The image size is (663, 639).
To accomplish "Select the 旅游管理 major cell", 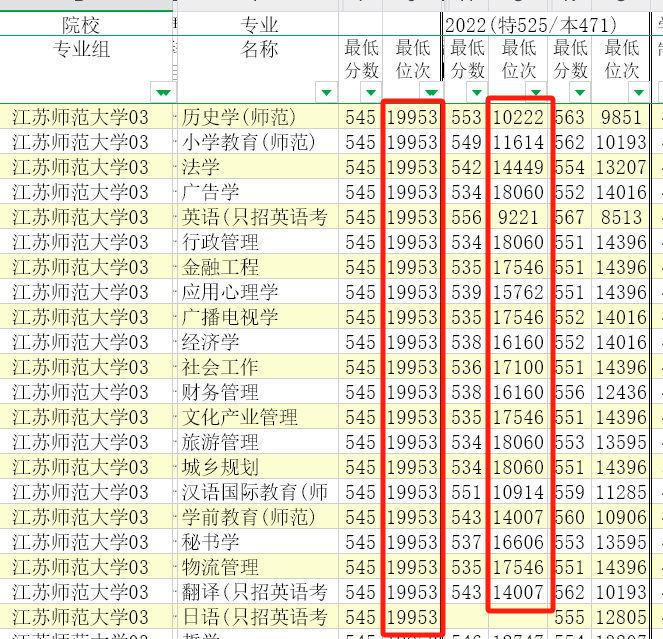I will 258,442.
